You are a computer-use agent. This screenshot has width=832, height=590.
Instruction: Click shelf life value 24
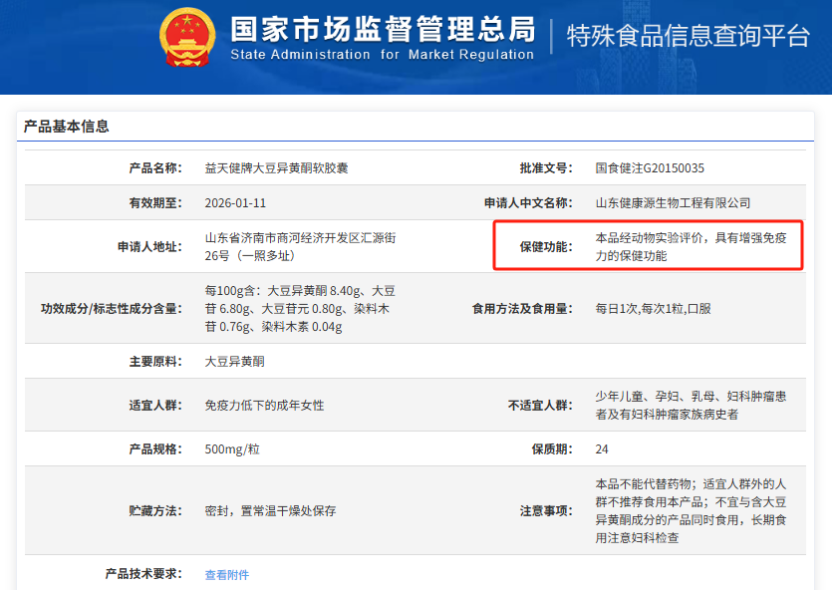tap(602, 449)
